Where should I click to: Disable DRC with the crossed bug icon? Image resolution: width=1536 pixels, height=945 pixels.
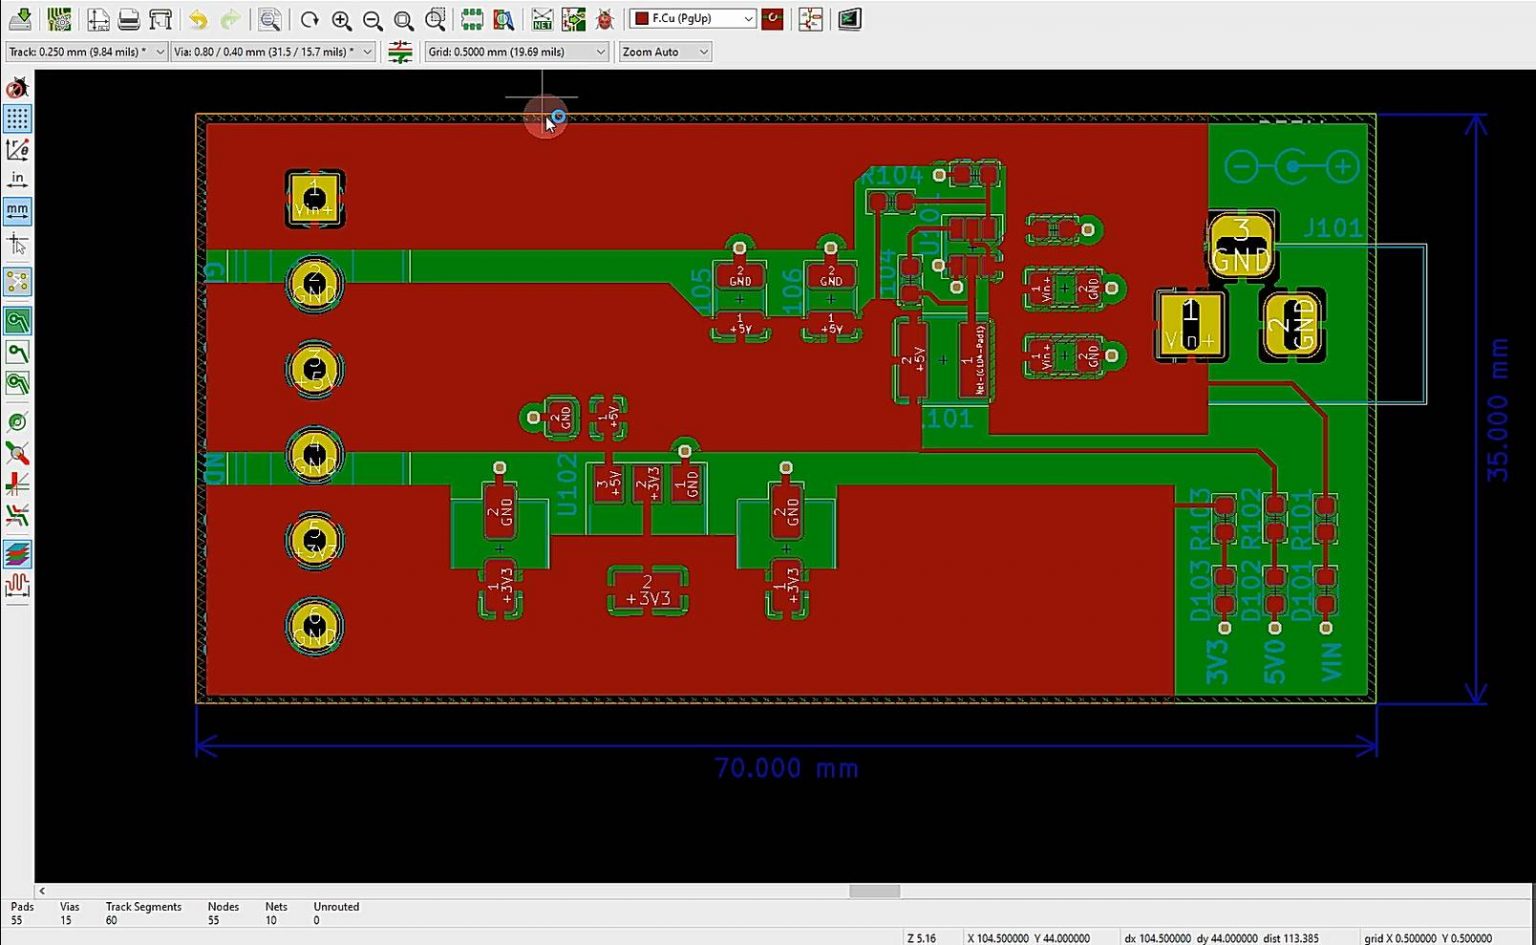point(14,88)
